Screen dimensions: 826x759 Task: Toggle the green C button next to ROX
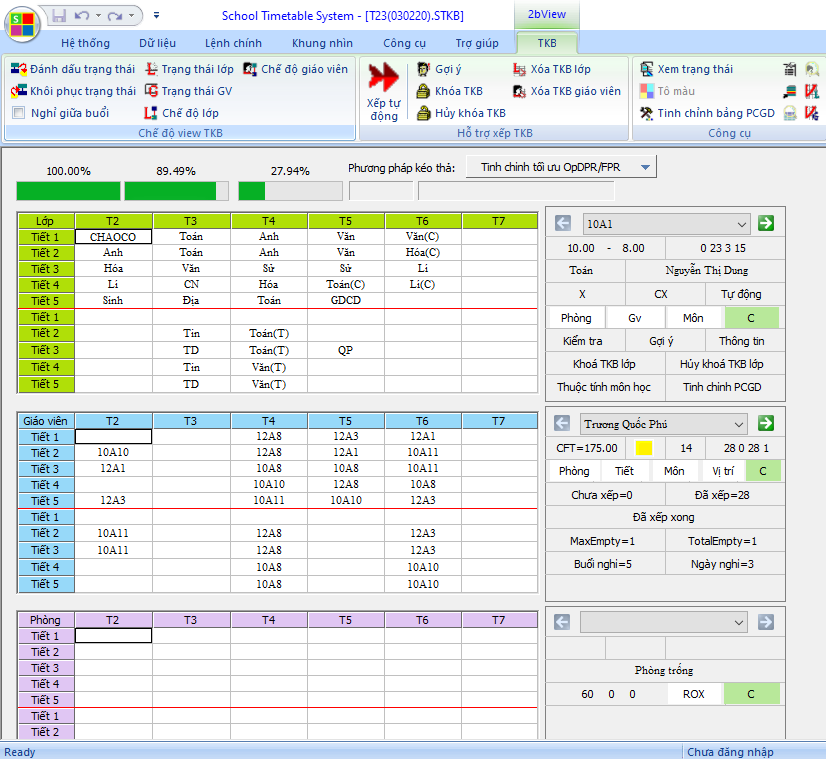751,694
